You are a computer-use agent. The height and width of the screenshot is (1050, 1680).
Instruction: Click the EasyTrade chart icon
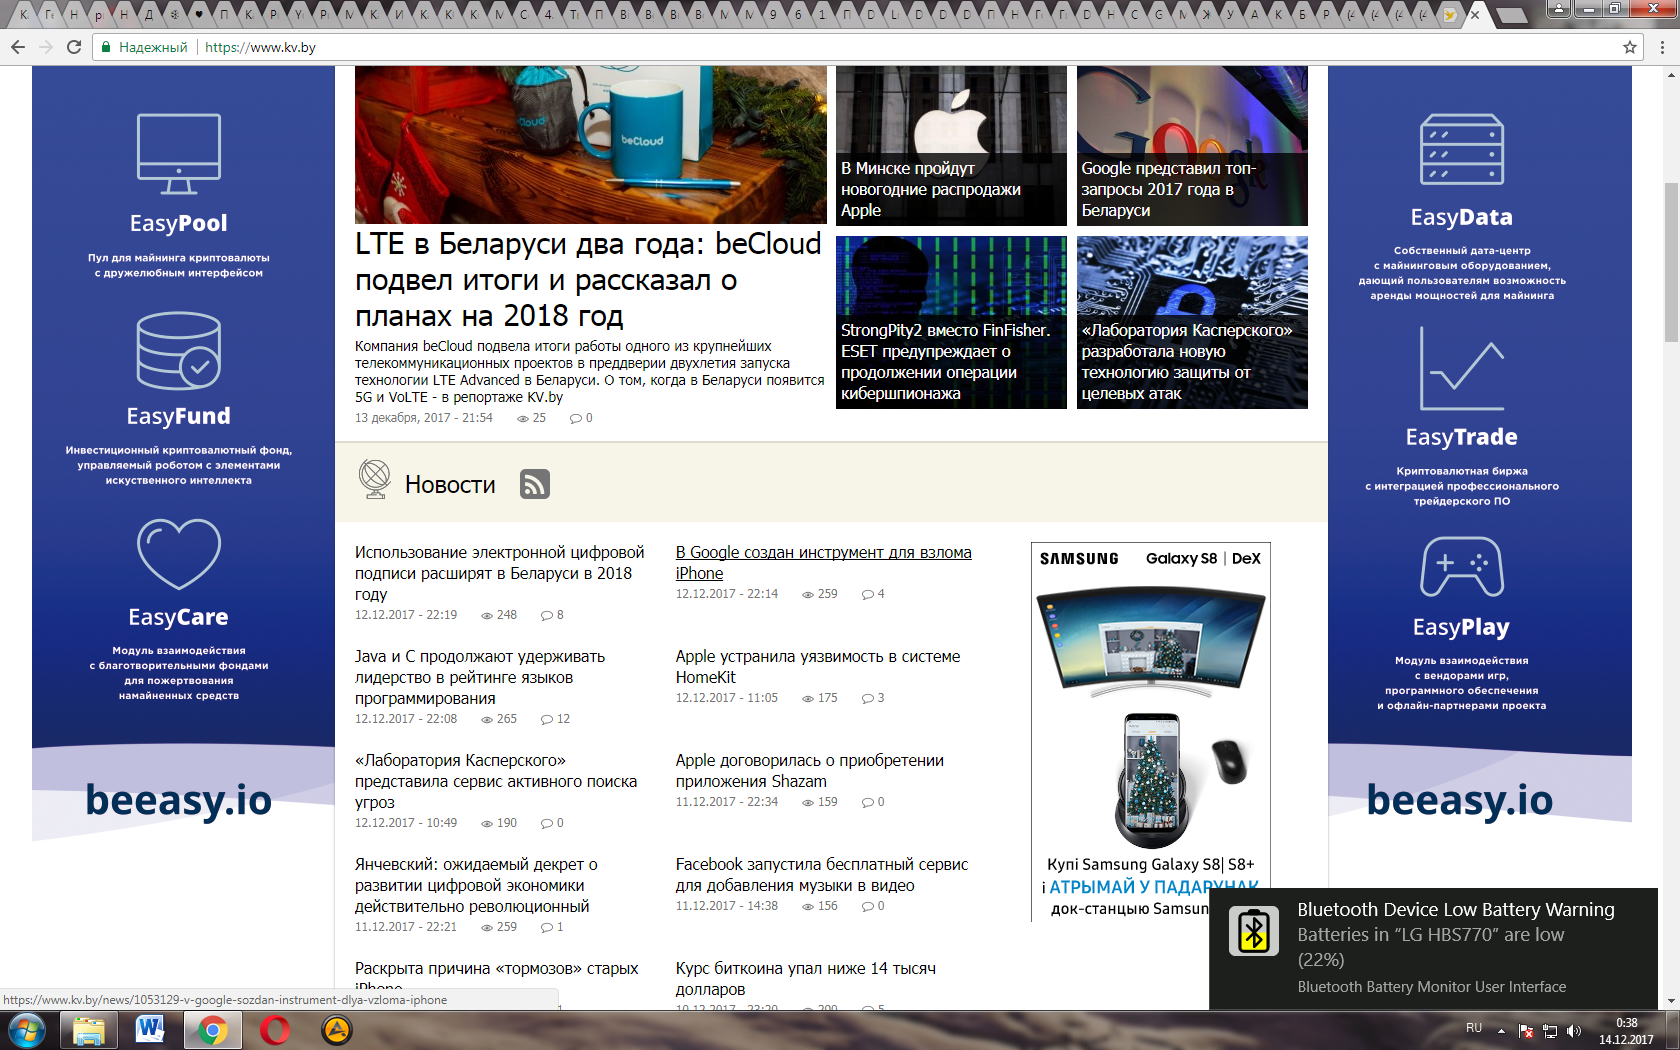click(1462, 369)
